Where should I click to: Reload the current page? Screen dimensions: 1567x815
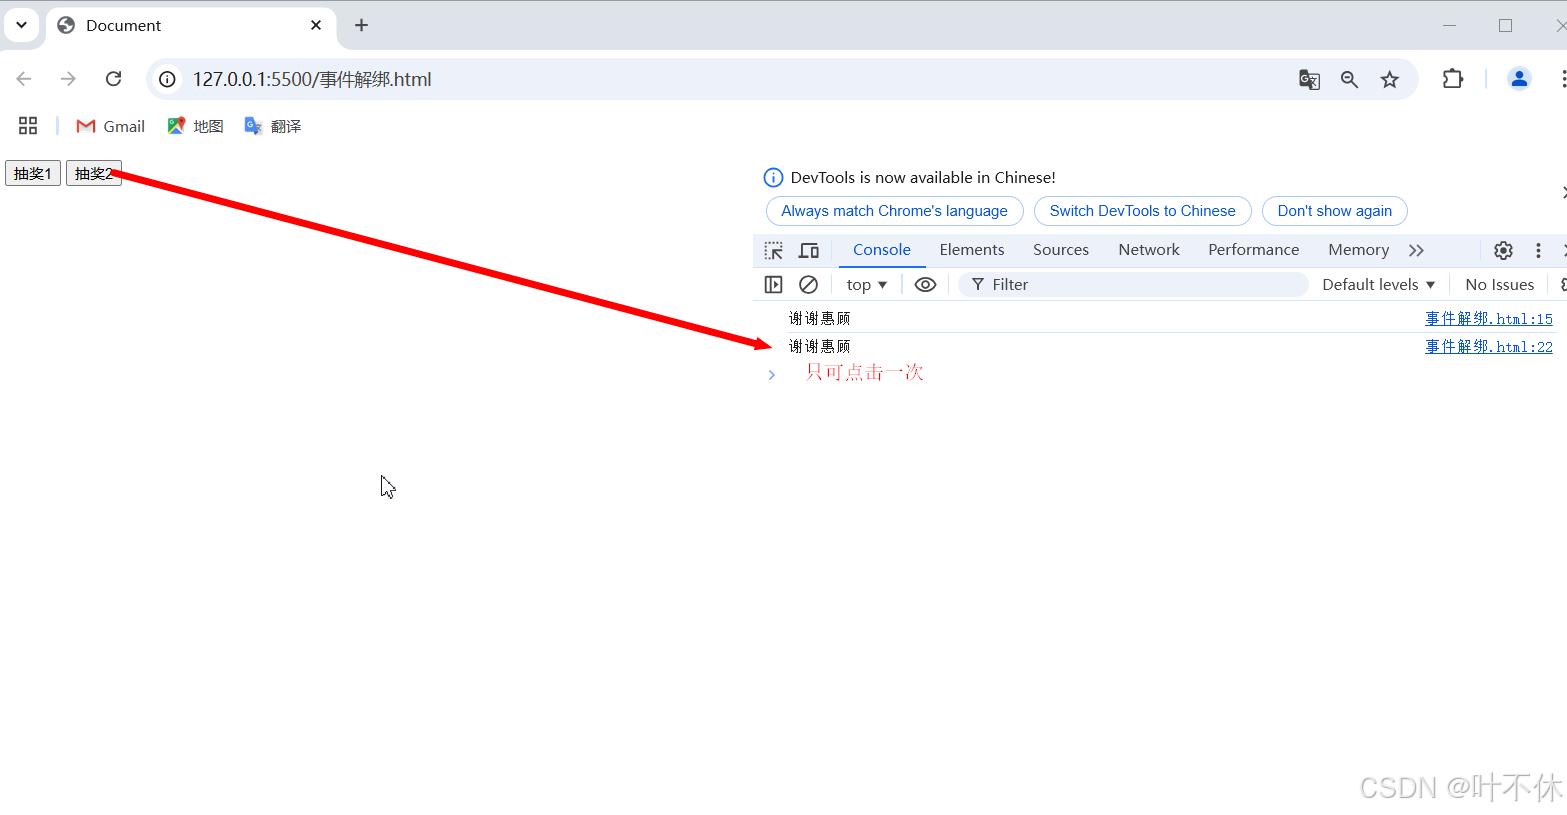(x=113, y=78)
